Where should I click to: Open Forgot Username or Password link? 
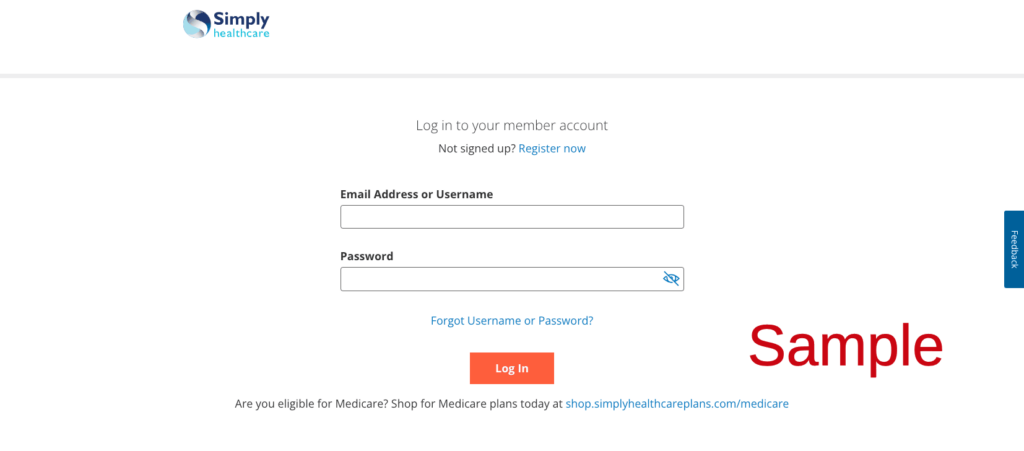pyautogui.click(x=511, y=321)
